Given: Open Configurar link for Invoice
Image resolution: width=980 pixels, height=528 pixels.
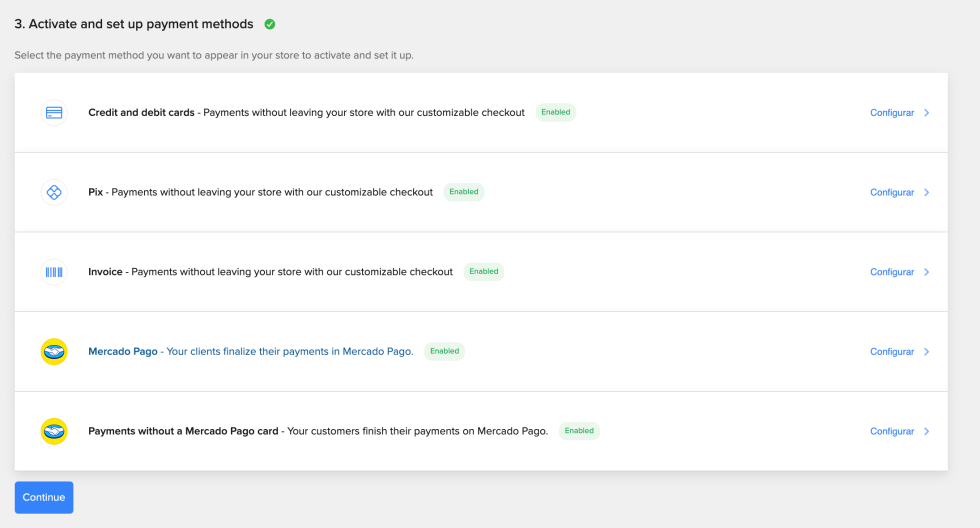Looking at the screenshot, I should [891, 272].
